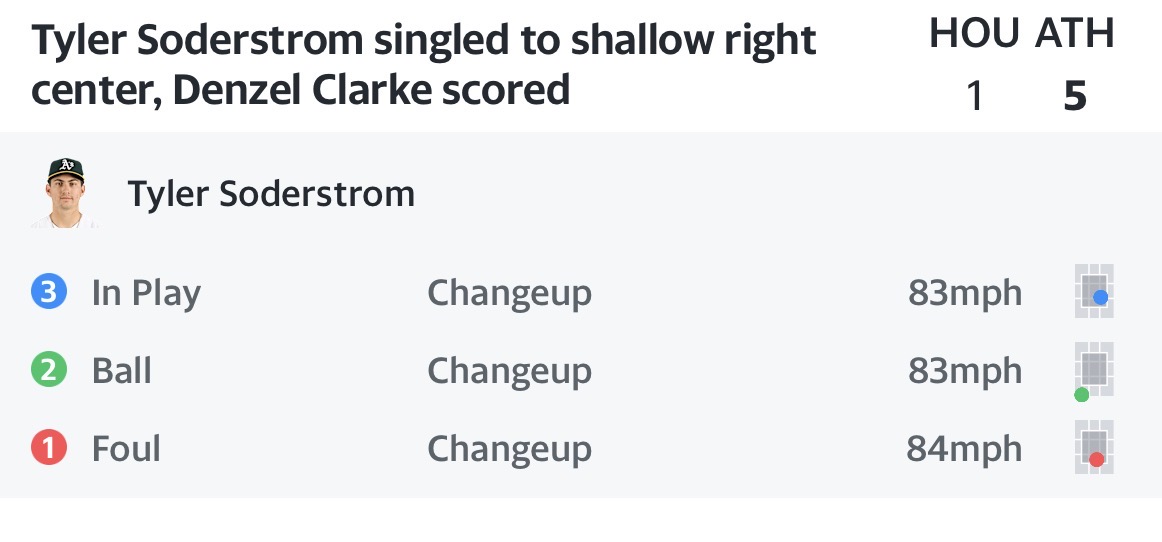Click the In Play result label

[146, 293]
